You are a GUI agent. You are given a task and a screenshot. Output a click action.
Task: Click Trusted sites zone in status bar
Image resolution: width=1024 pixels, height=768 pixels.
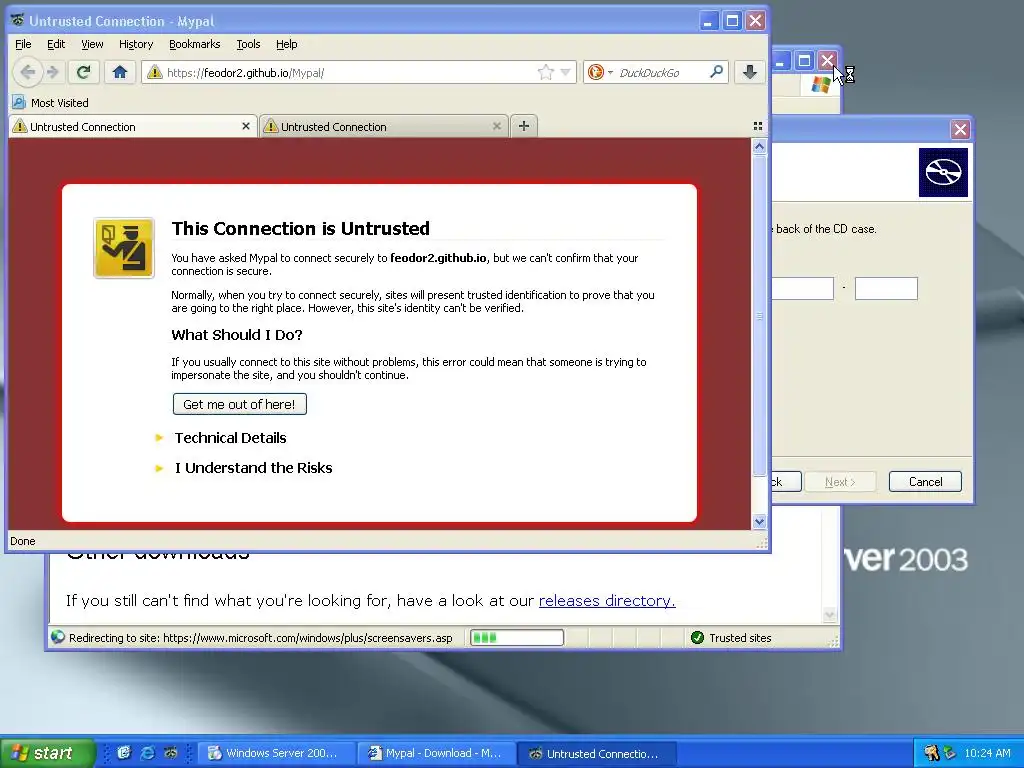(731, 637)
